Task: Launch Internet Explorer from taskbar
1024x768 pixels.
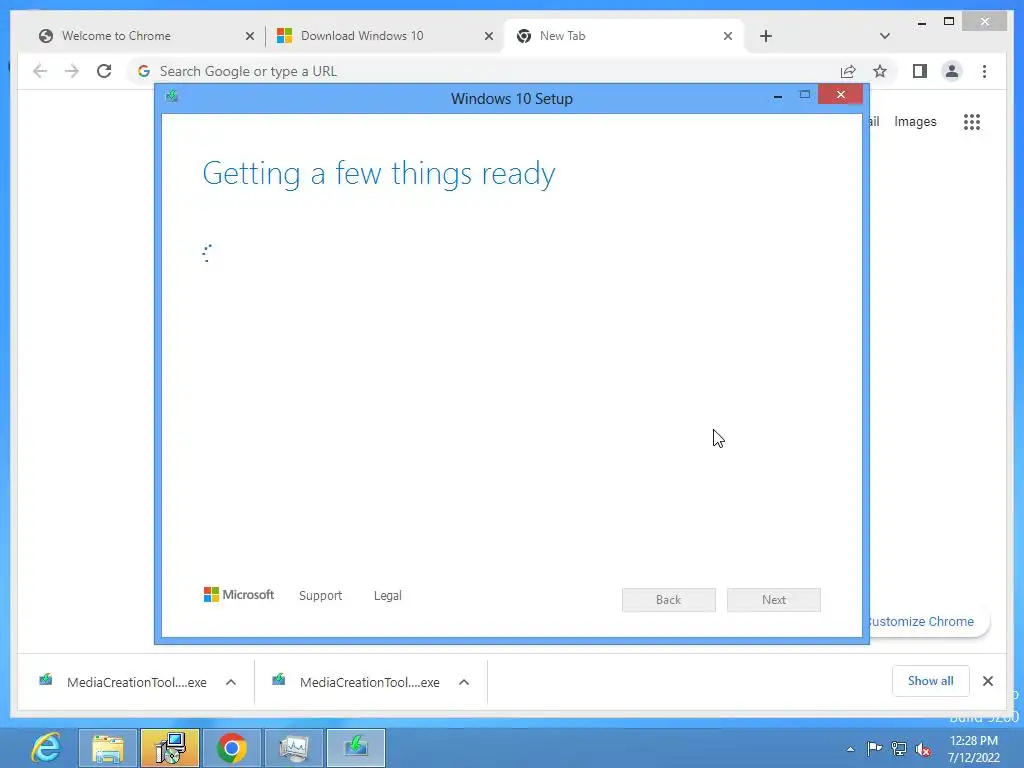Action: (x=46, y=748)
